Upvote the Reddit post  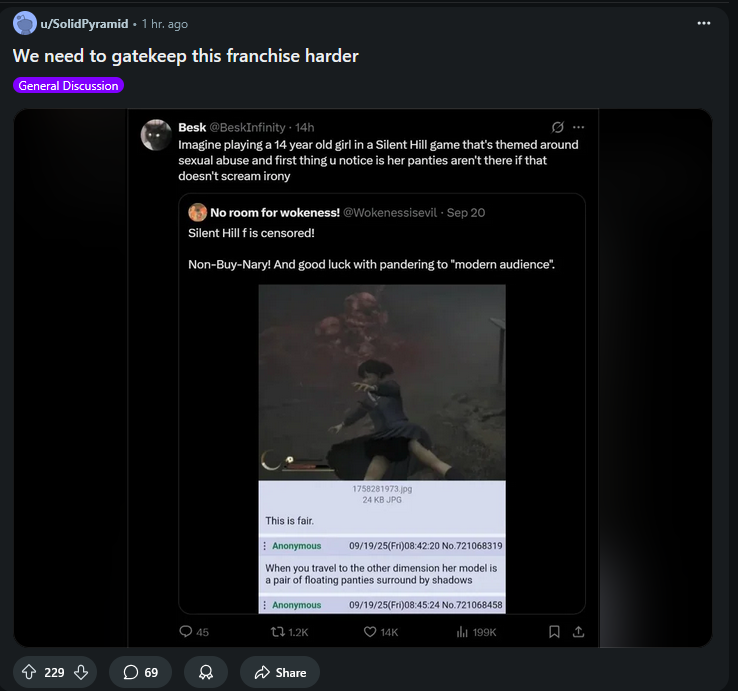click(29, 672)
